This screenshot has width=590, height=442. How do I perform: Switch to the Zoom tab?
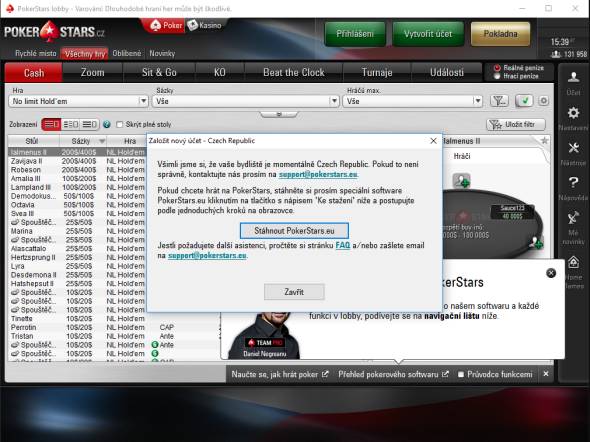93,73
